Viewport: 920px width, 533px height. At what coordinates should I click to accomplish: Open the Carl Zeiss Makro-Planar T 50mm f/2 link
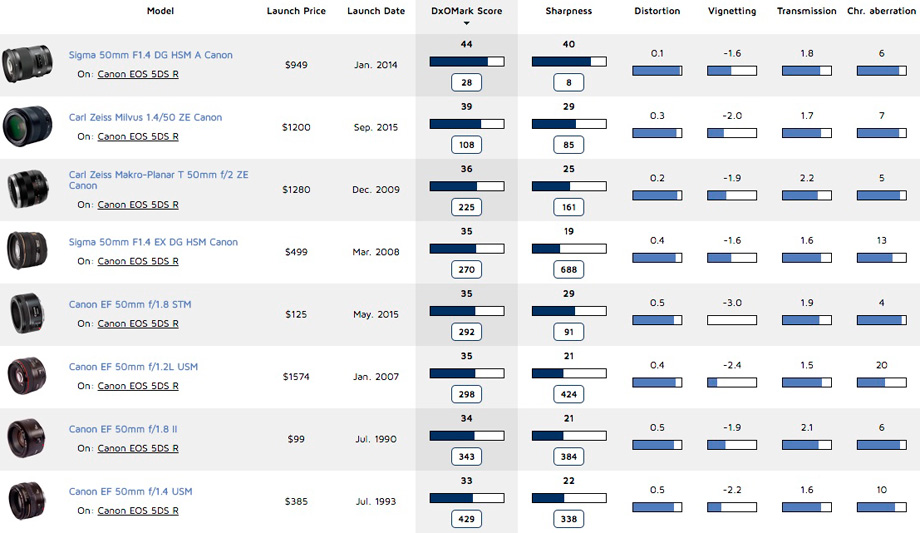(158, 180)
